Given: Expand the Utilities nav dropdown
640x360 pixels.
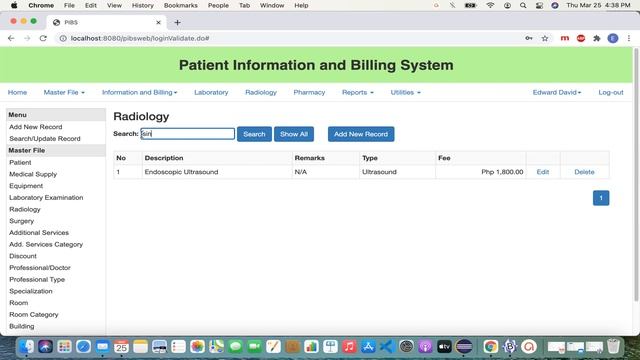Looking at the screenshot, I should [405, 92].
